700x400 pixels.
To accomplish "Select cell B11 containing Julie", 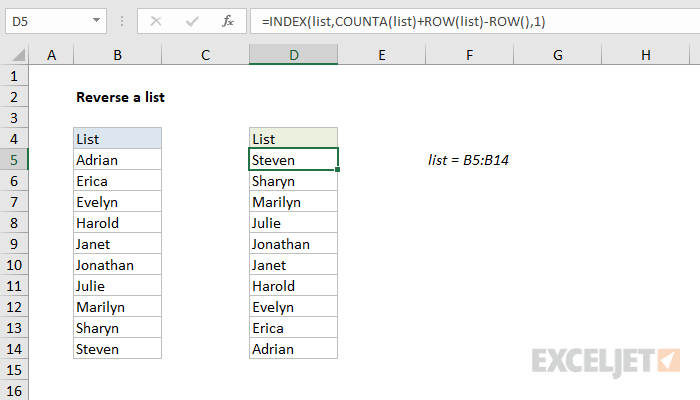I will (117, 286).
